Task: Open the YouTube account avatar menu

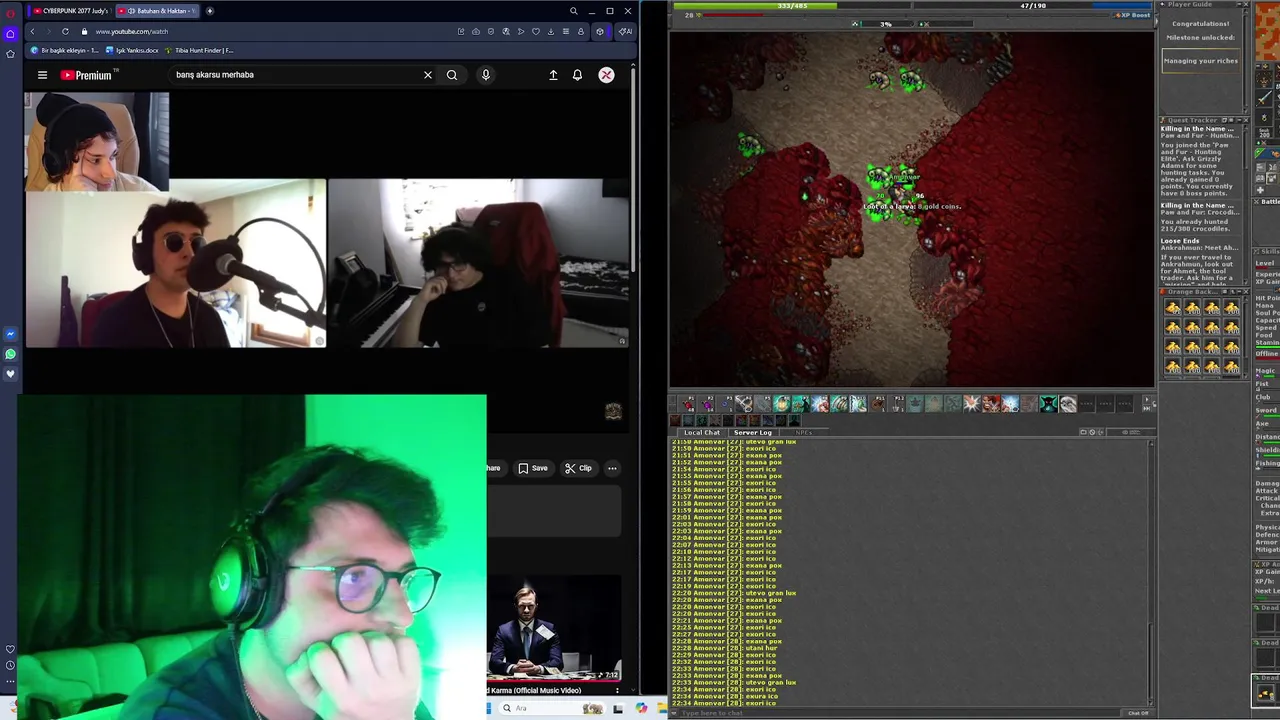Action: click(606, 75)
